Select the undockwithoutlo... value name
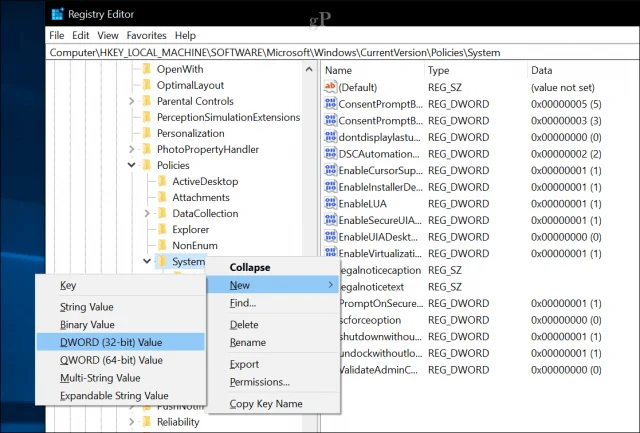This screenshot has height=433, width=640. (381, 353)
